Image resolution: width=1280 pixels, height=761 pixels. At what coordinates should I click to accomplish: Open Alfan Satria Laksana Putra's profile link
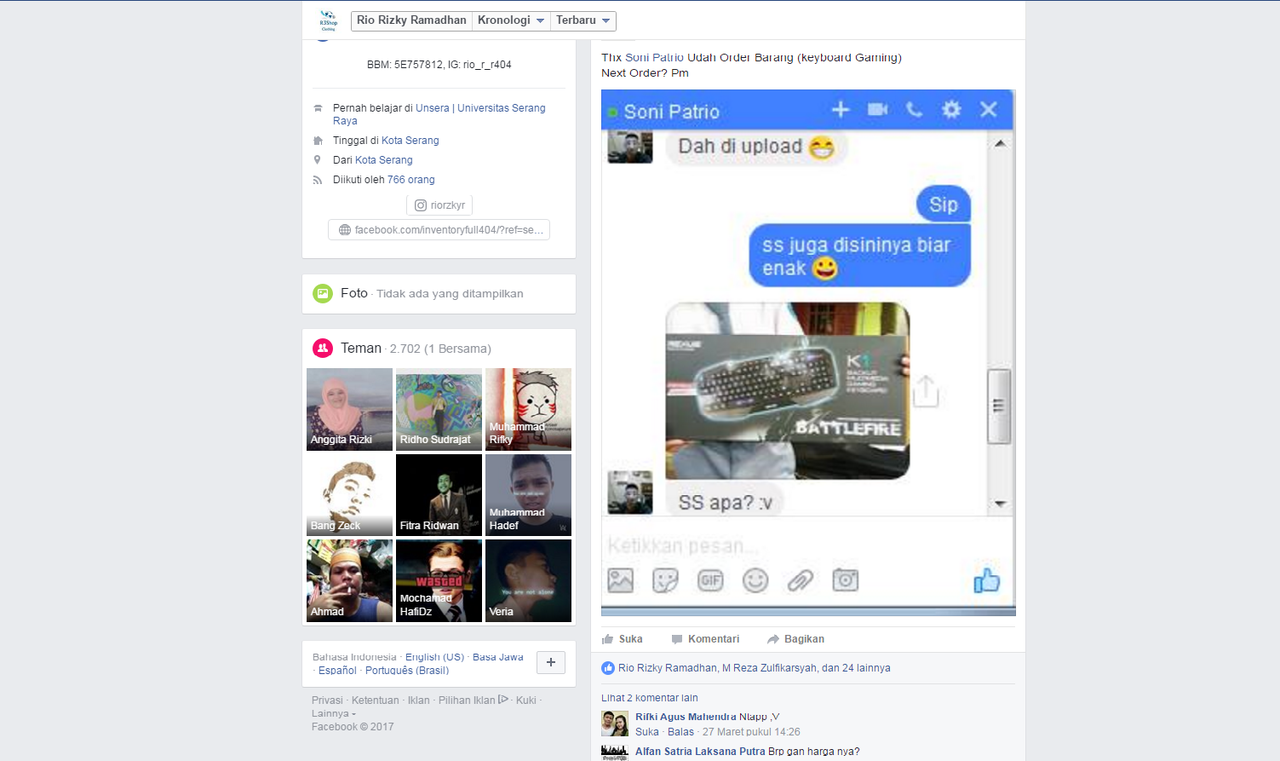[700, 751]
